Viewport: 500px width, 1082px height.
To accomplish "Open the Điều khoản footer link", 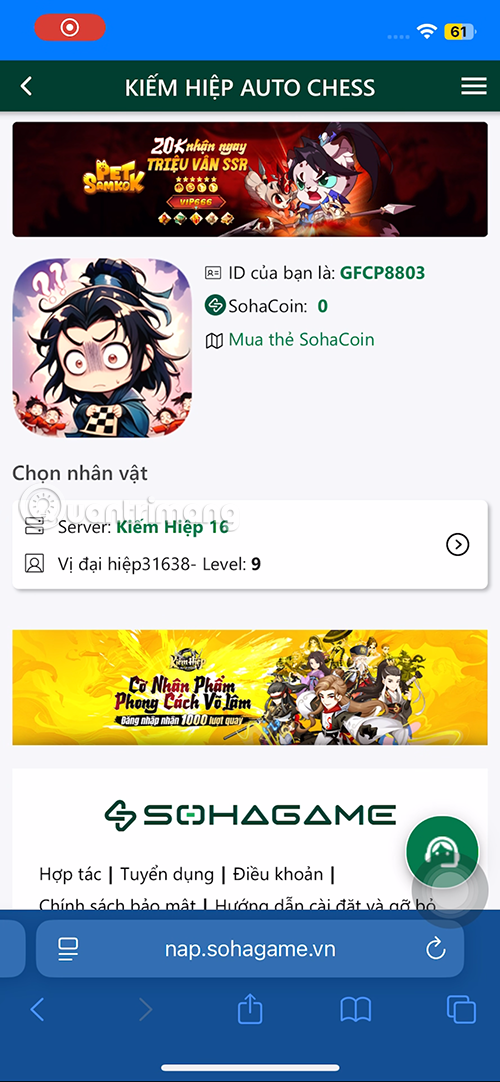I will point(278,874).
